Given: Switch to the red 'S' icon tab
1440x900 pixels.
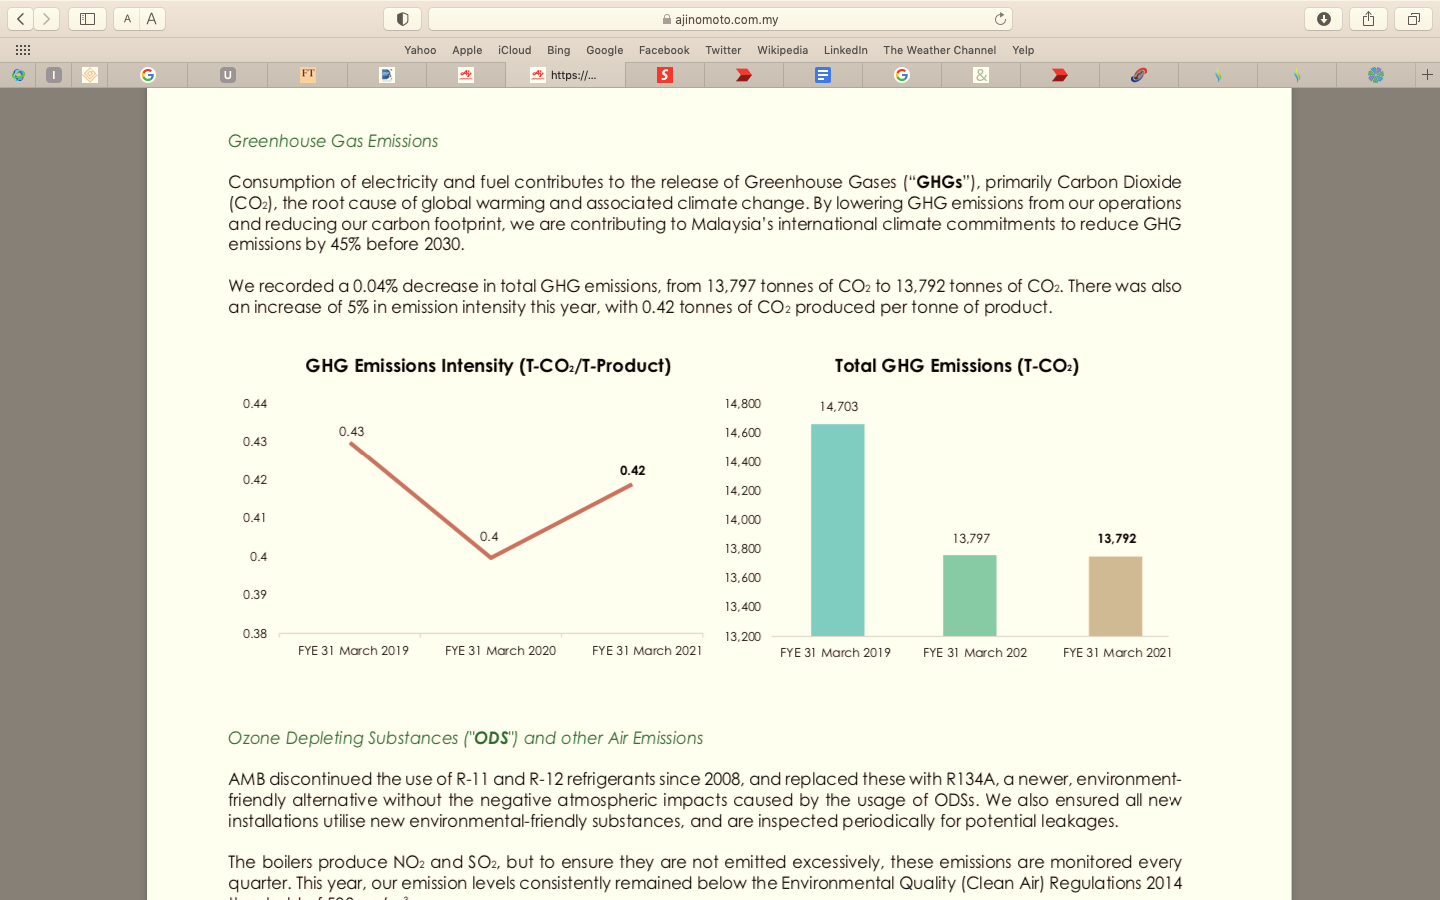Looking at the screenshot, I should [665, 75].
